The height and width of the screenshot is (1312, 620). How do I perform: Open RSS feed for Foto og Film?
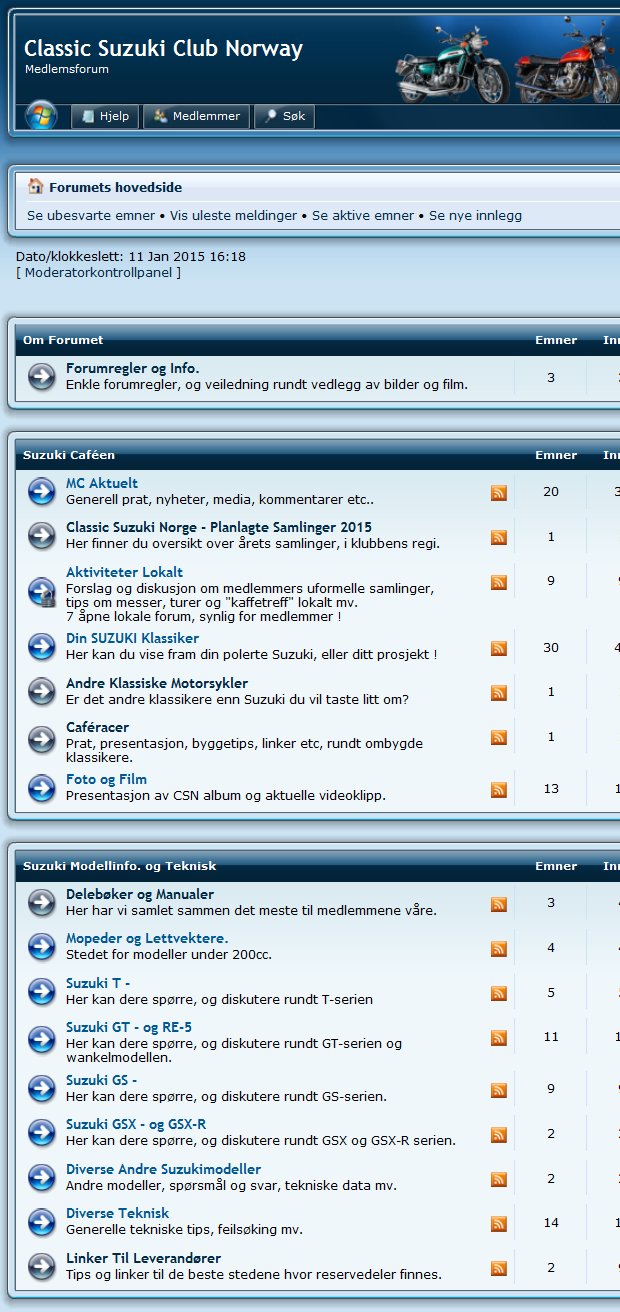pos(498,789)
